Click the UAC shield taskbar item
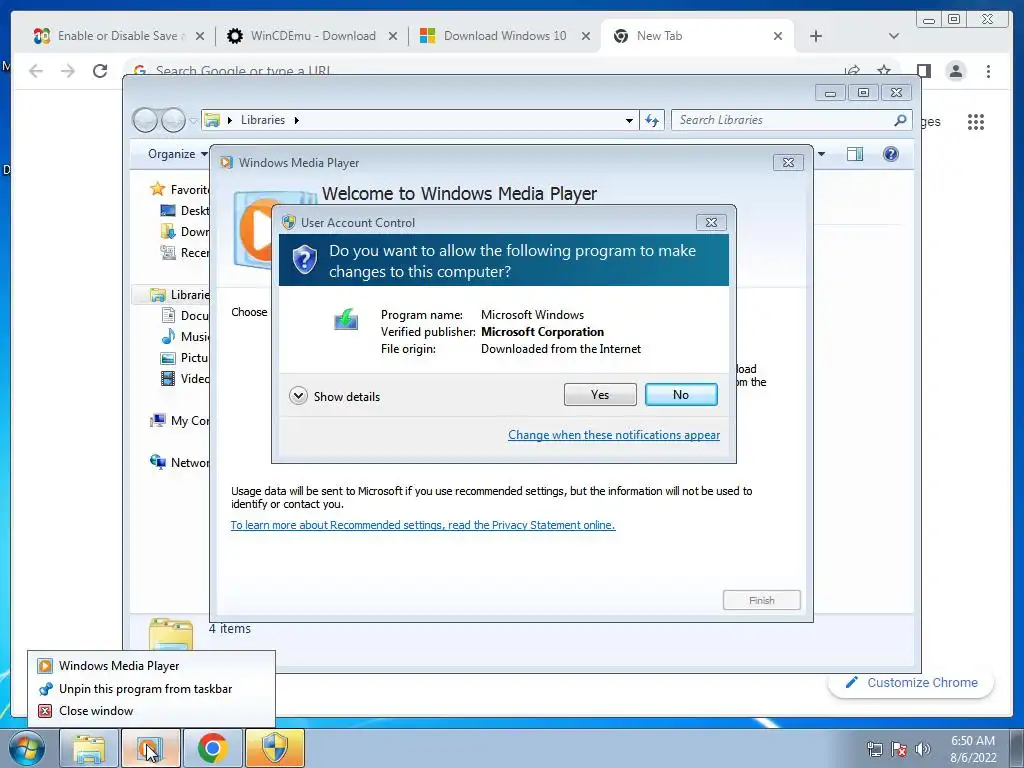Image resolution: width=1024 pixels, height=768 pixels. point(274,748)
